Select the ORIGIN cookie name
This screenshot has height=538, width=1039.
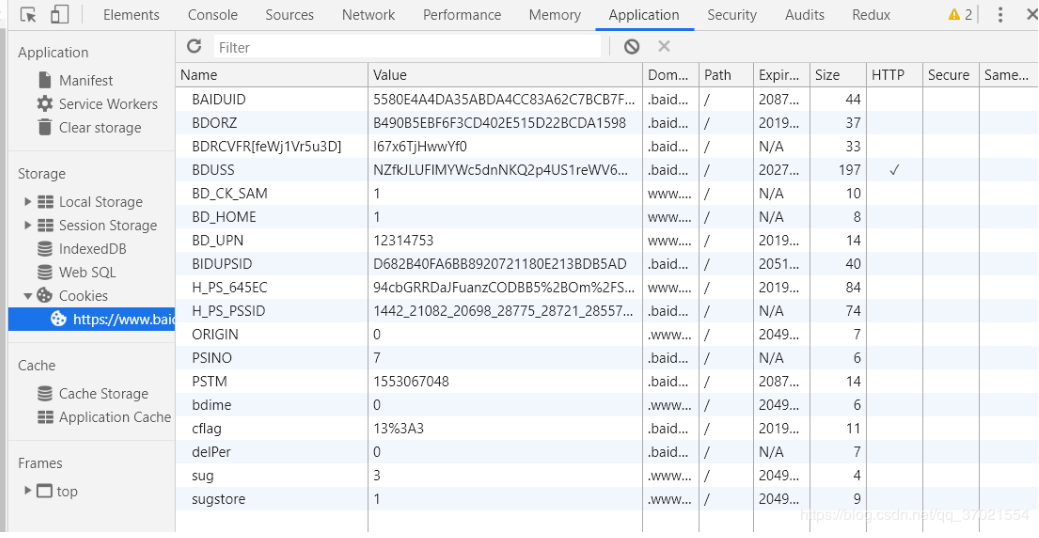215,334
